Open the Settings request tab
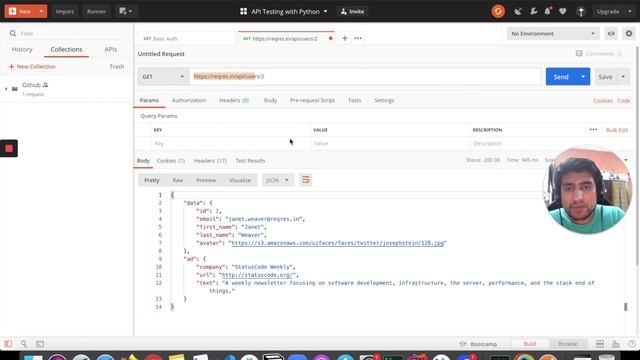Screen dimensions: 640x360 click(384, 100)
